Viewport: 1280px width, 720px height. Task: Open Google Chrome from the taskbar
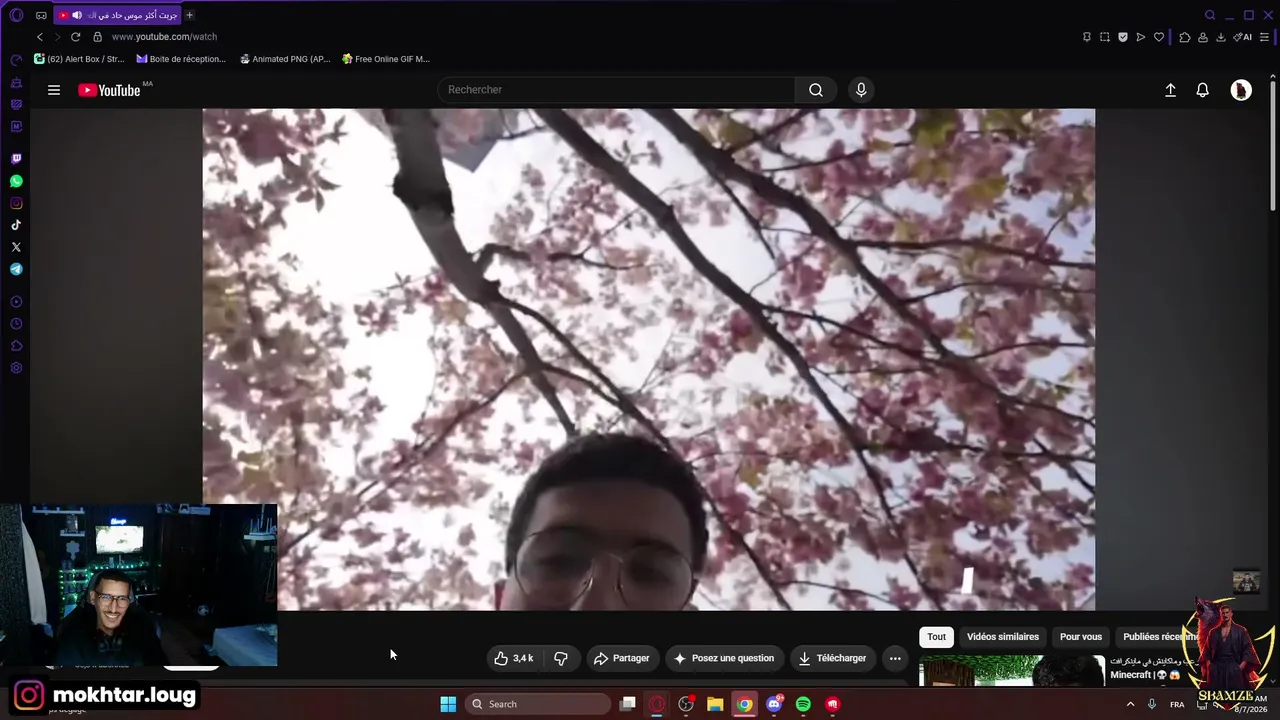pyautogui.click(x=745, y=704)
